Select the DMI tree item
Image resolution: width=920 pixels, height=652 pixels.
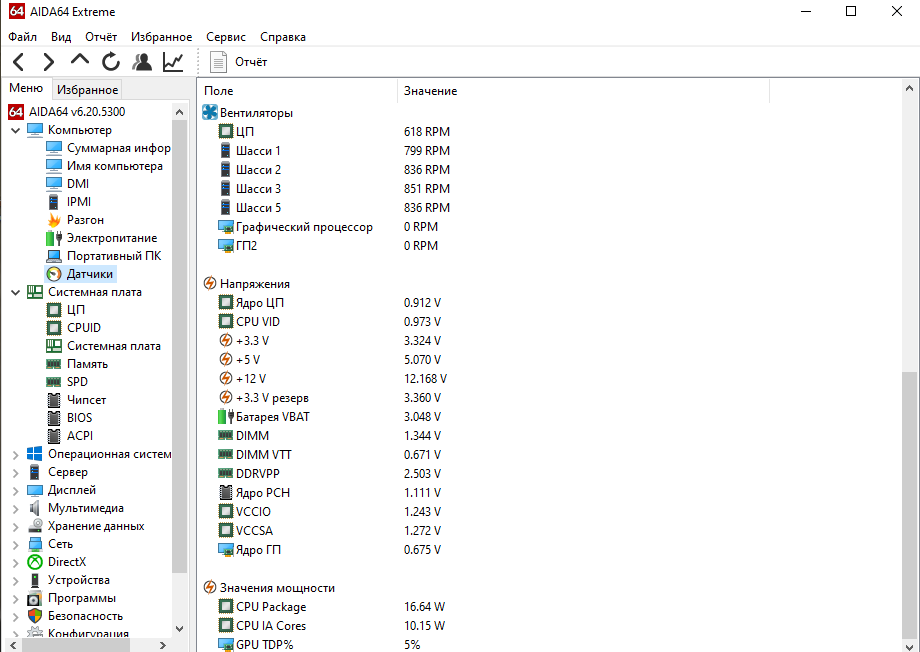pos(78,184)
